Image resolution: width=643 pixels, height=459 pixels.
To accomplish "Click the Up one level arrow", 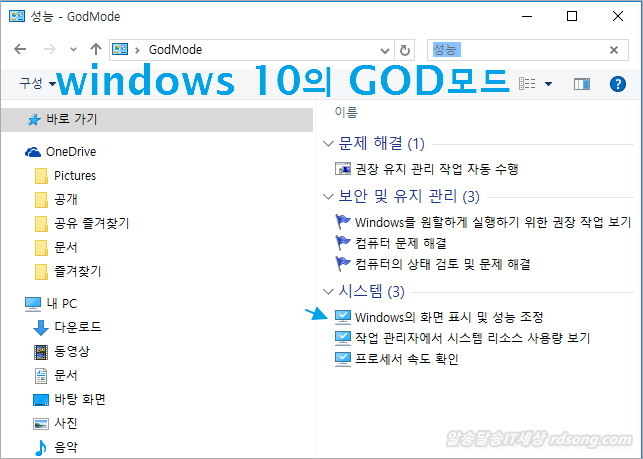I will pyautogui.click(x=95, y=49).
